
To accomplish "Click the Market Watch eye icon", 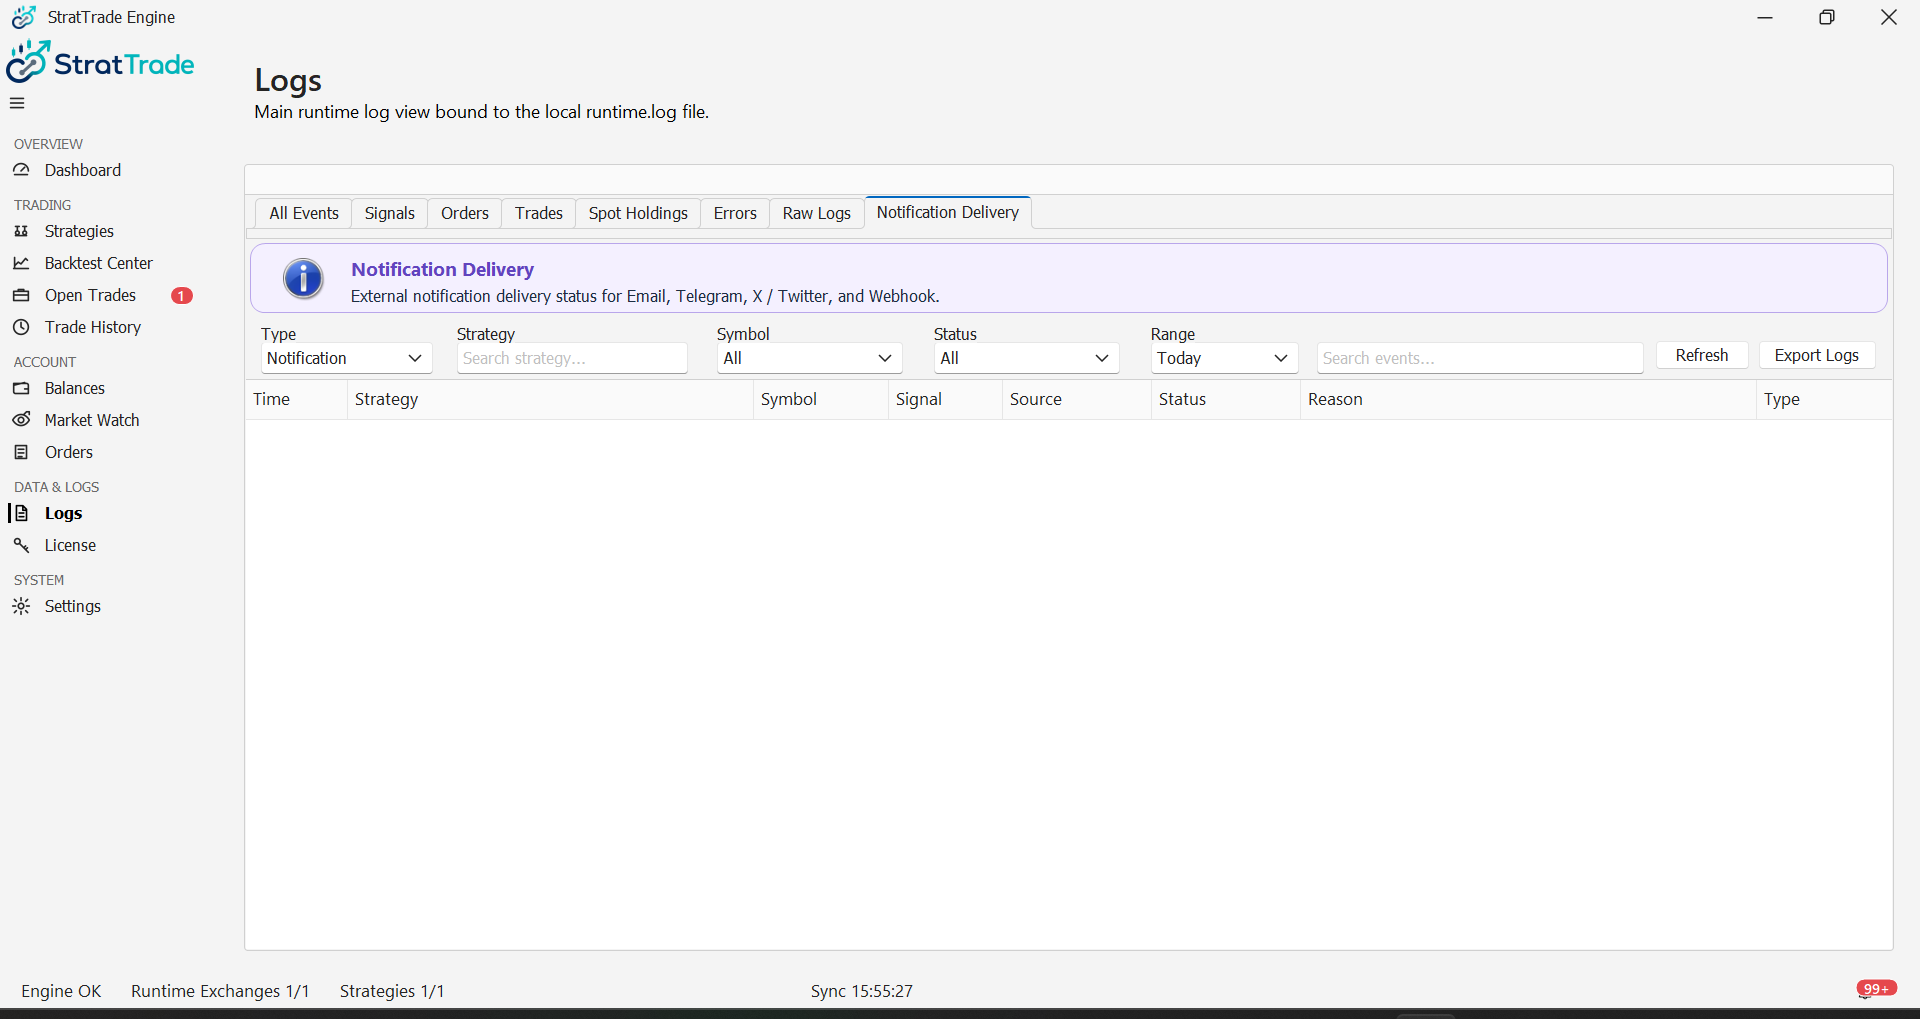I will 21,420.
